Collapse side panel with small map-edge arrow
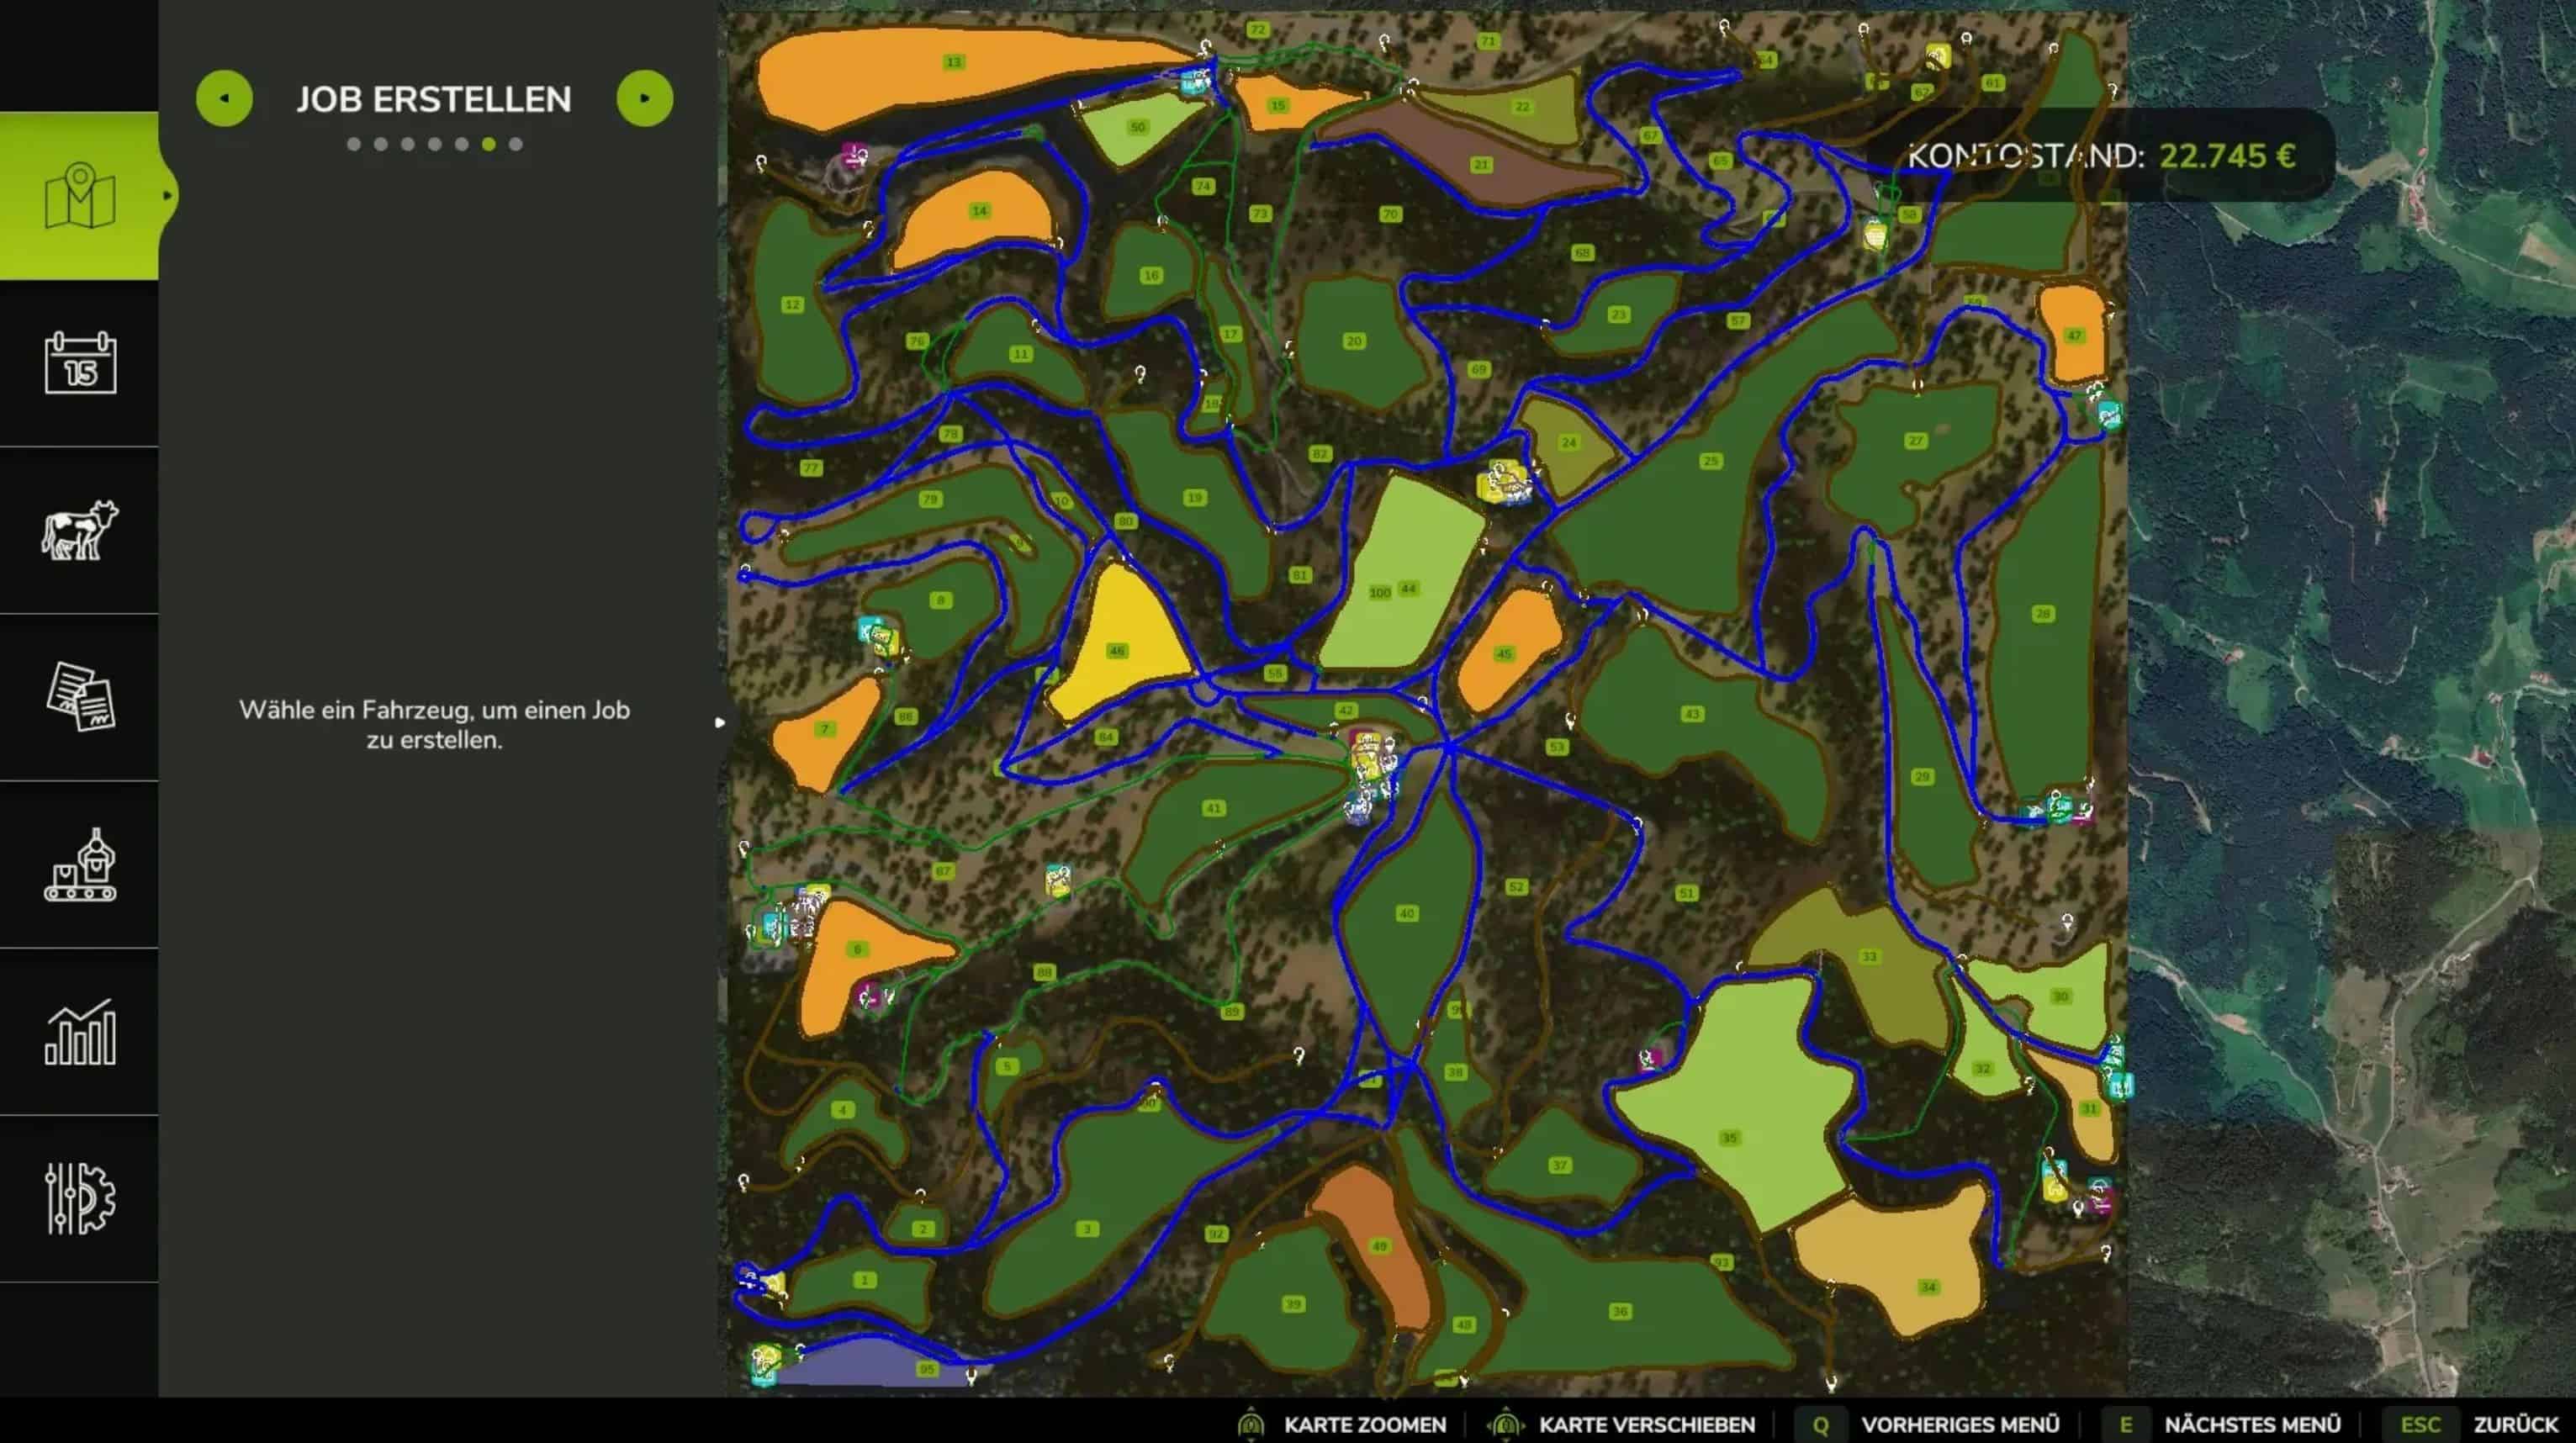The image size is (2576, 1443). [719, 722]
